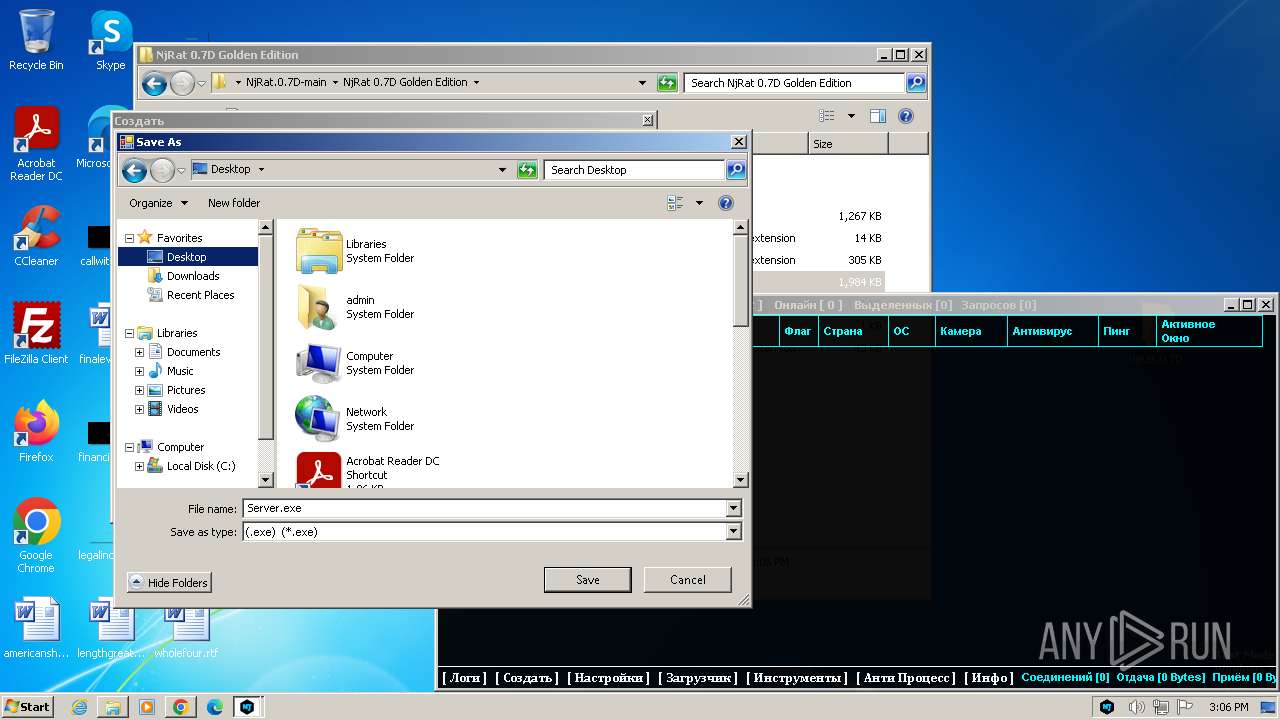
Task: Click the 3:06 PM system clock
Action: [x=1228, y=707]
